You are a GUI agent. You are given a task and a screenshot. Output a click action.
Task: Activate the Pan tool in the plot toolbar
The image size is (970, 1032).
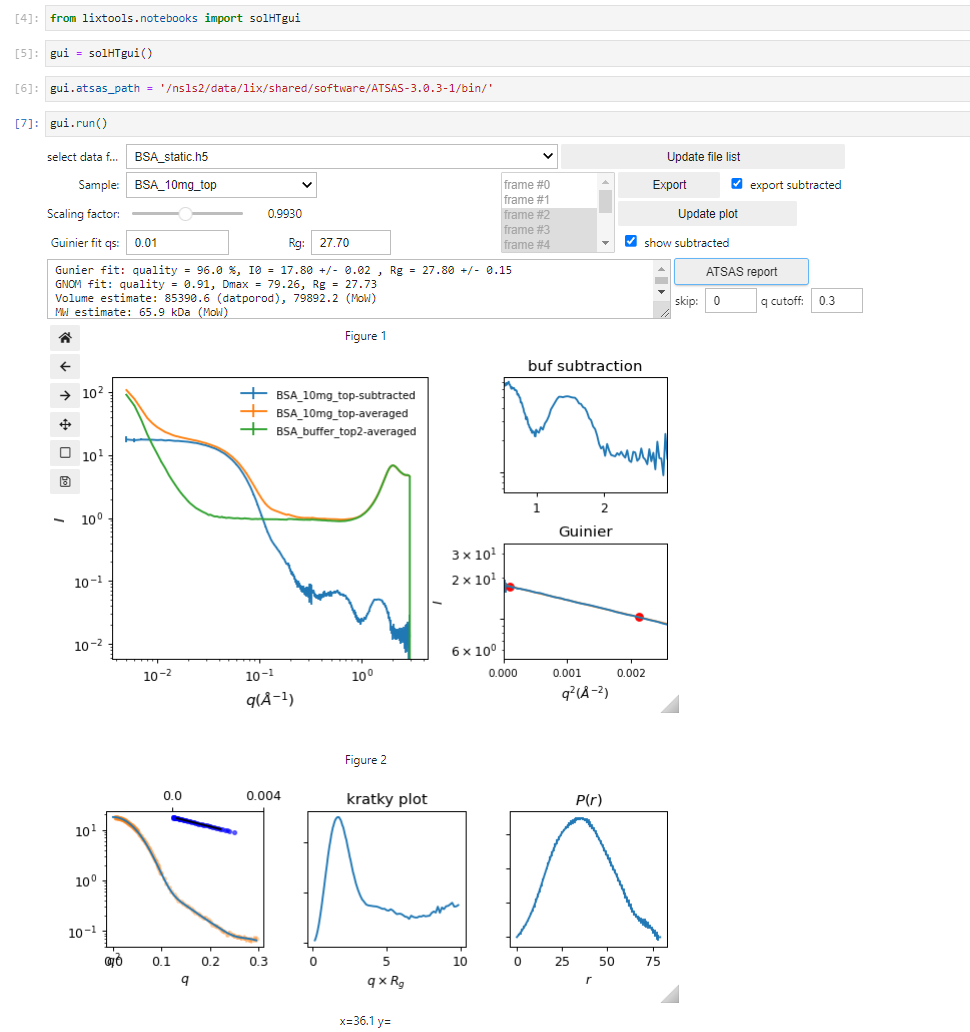[x=65, y=425]
